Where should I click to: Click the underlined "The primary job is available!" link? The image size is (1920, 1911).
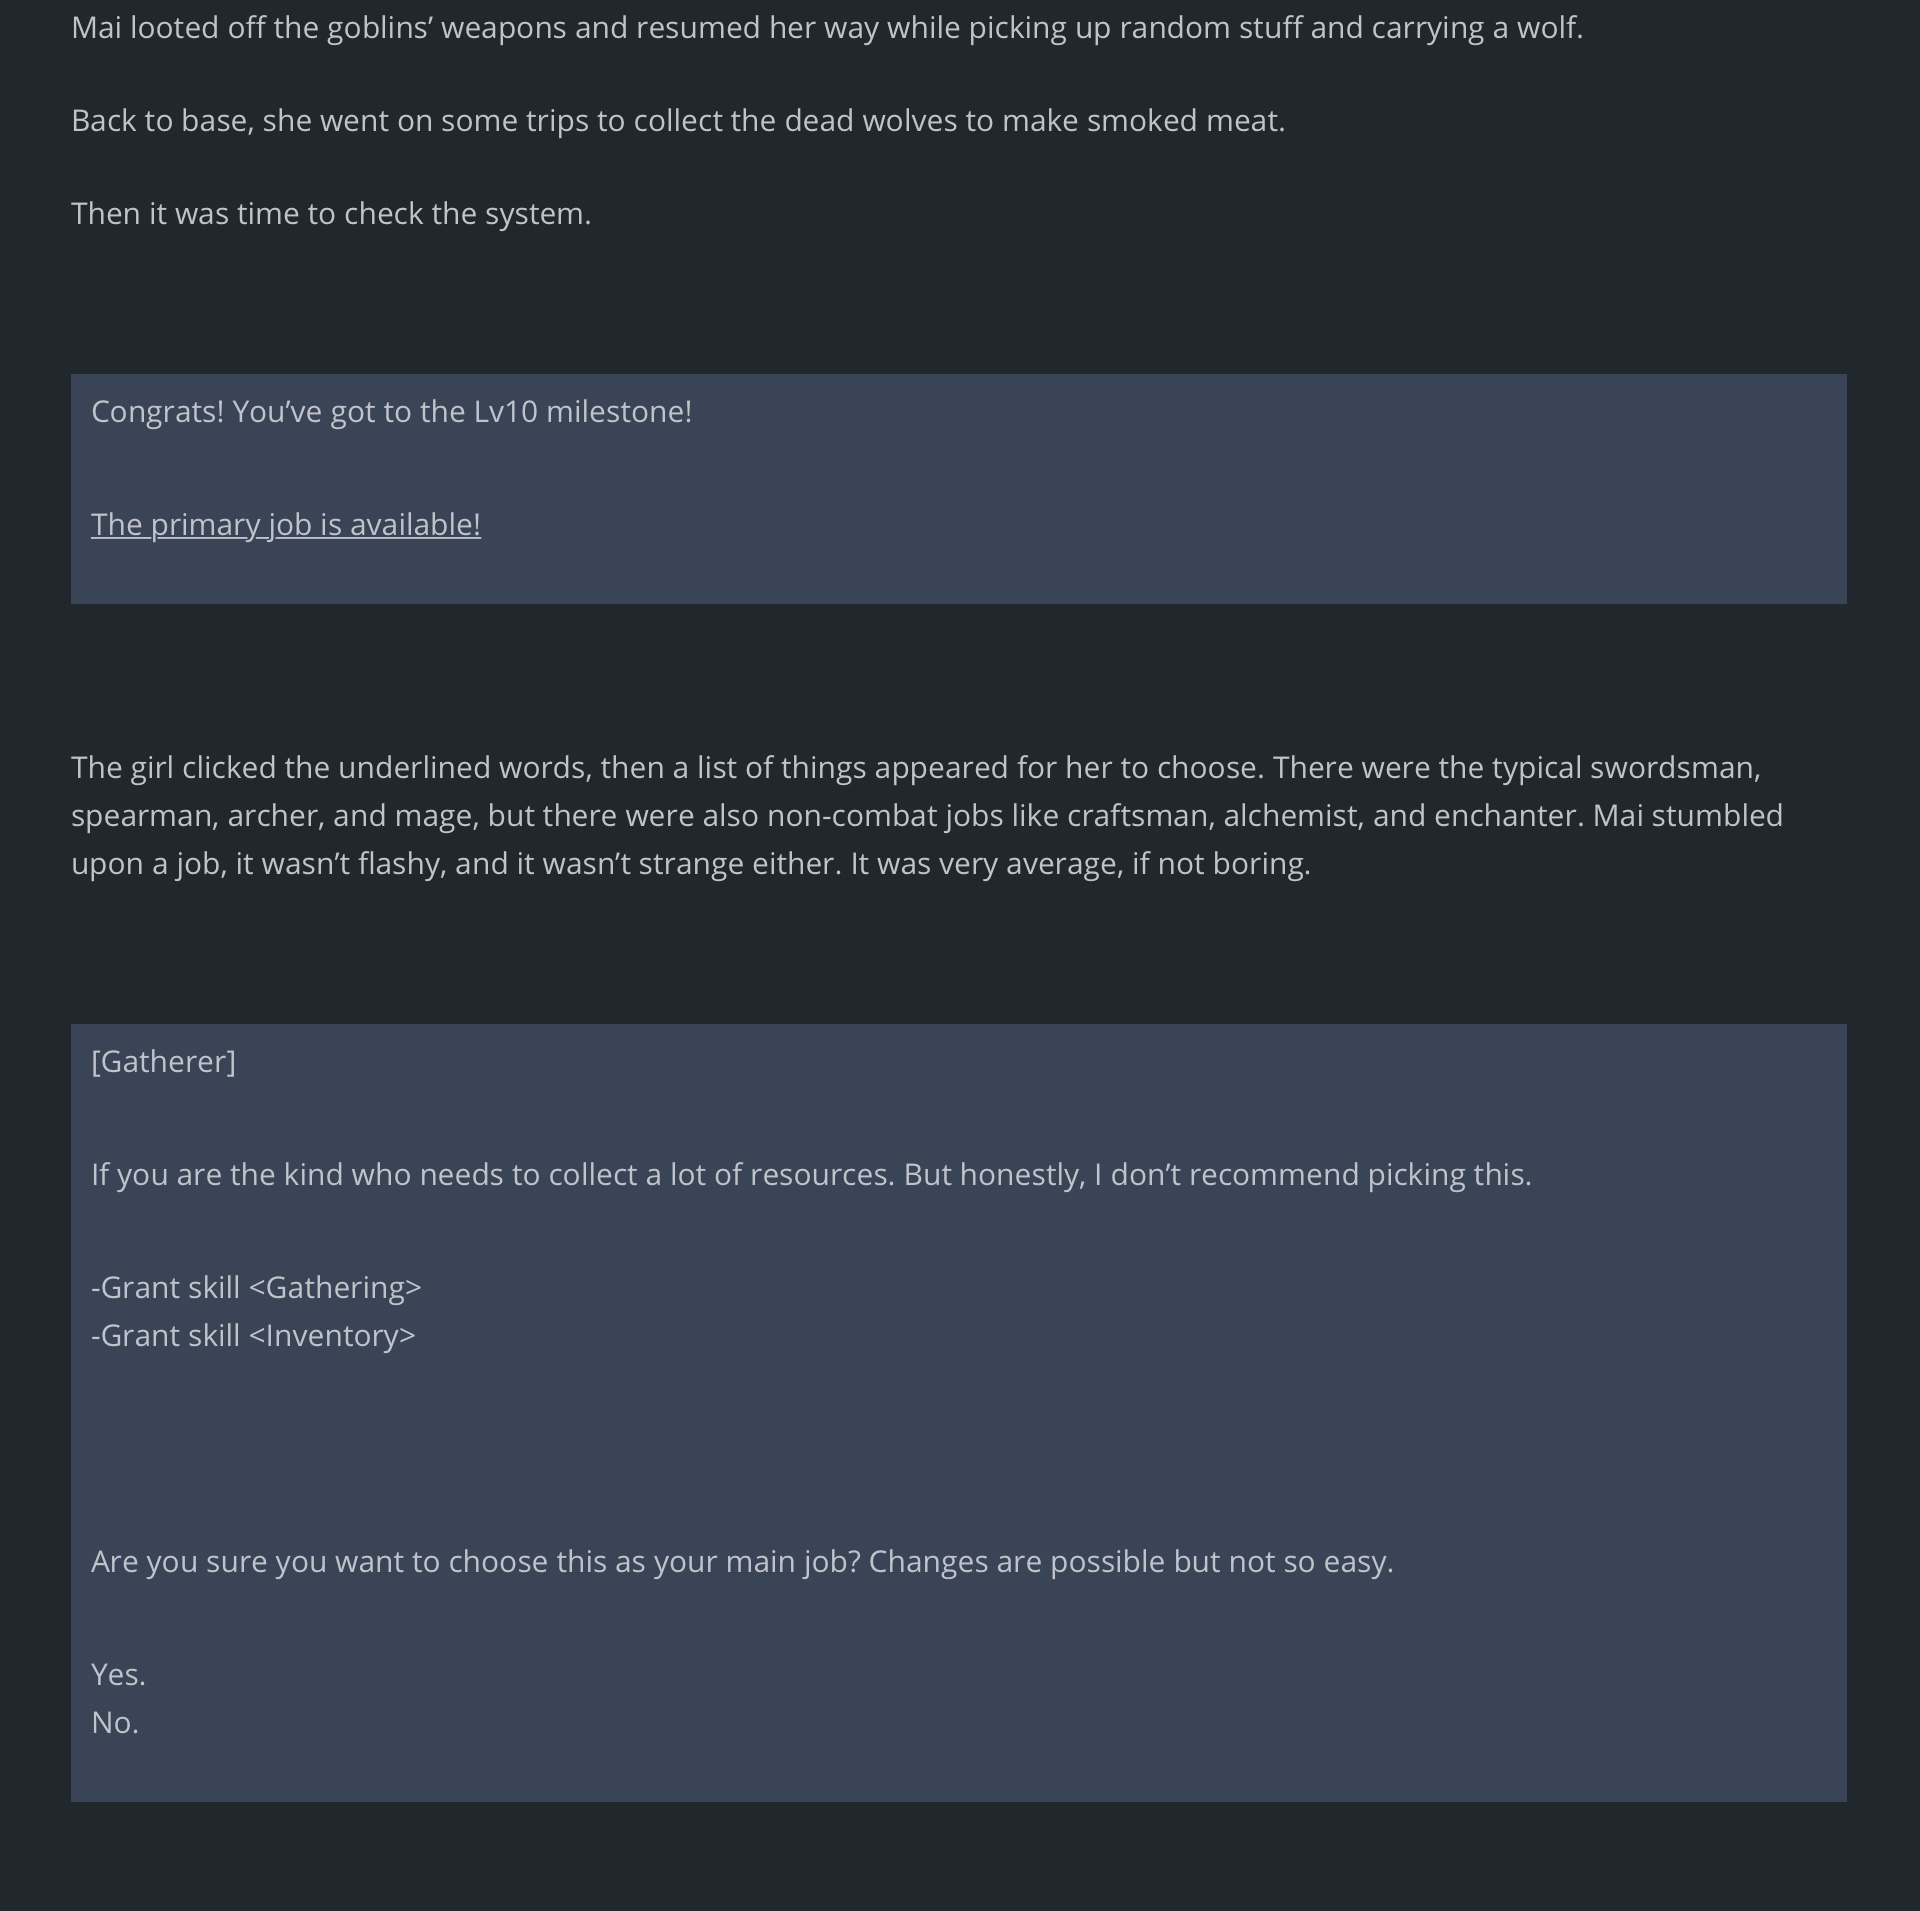click(286, 525)
